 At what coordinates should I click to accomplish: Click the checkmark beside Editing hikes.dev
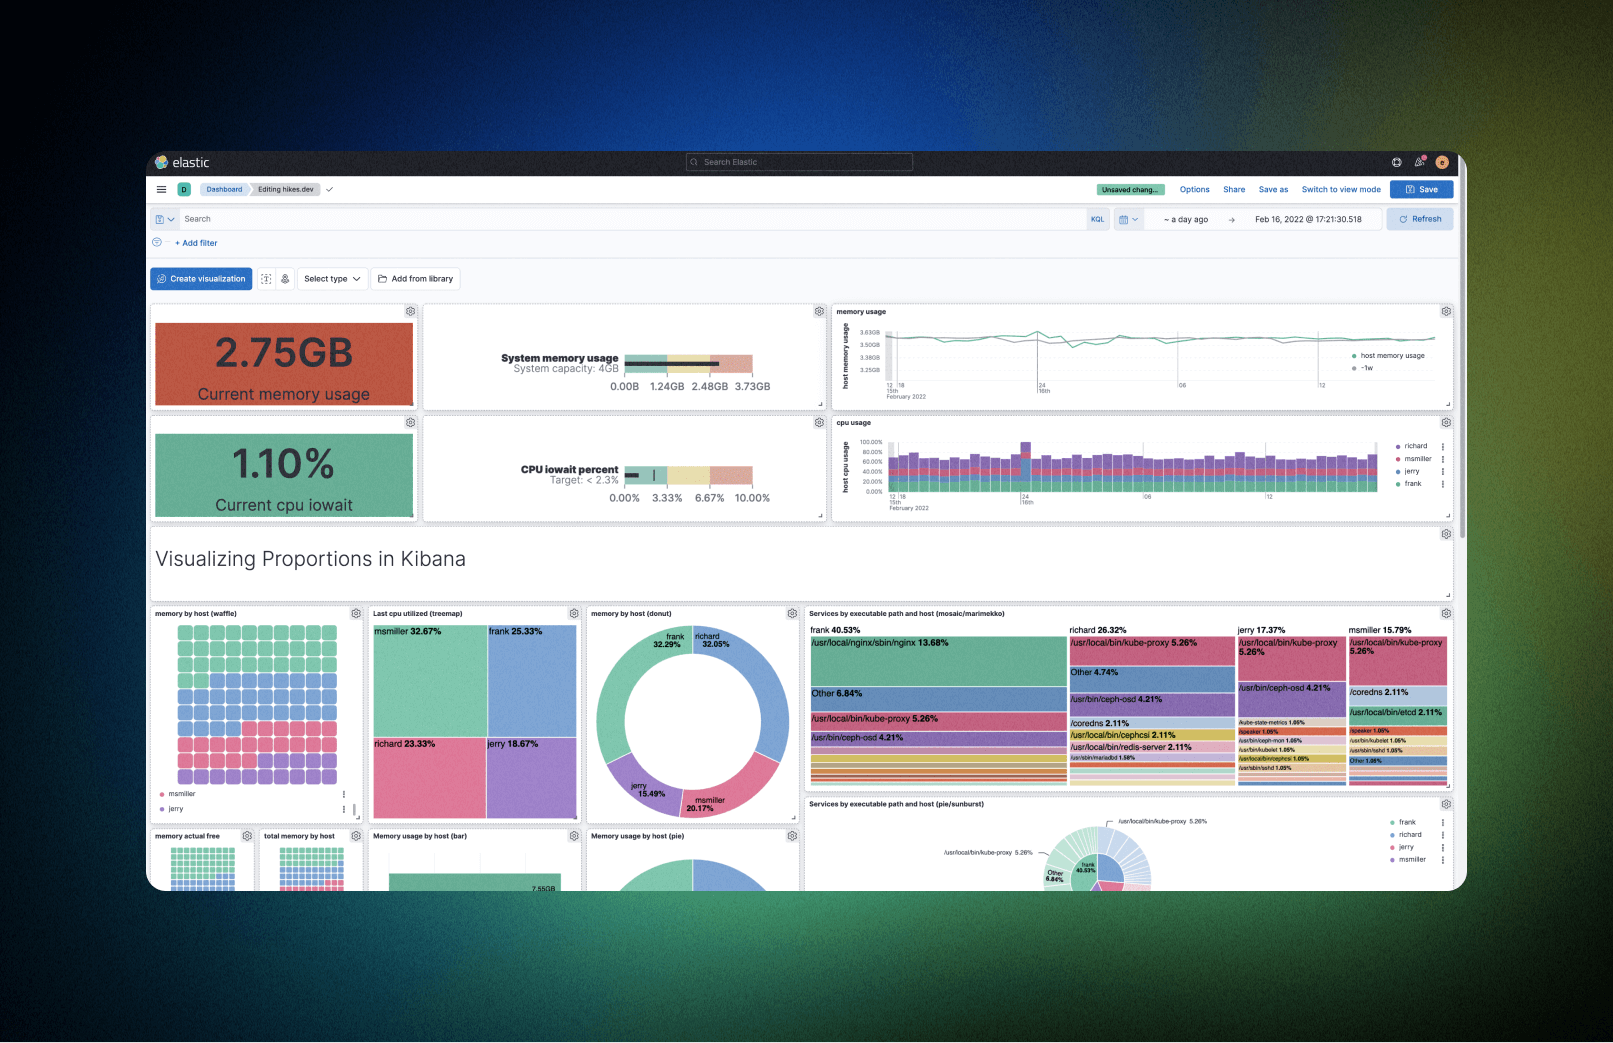click(330, 189)
